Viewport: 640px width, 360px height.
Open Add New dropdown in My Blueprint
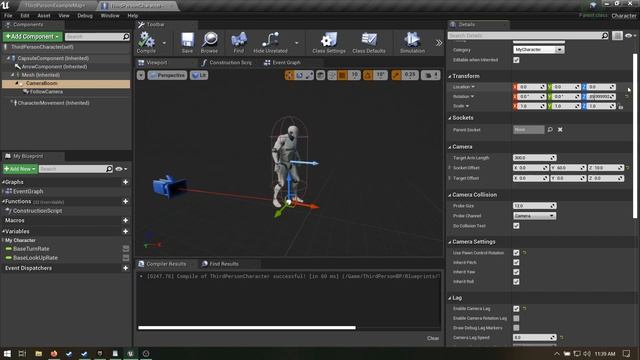pyautogui.click(x=20, y=169)
